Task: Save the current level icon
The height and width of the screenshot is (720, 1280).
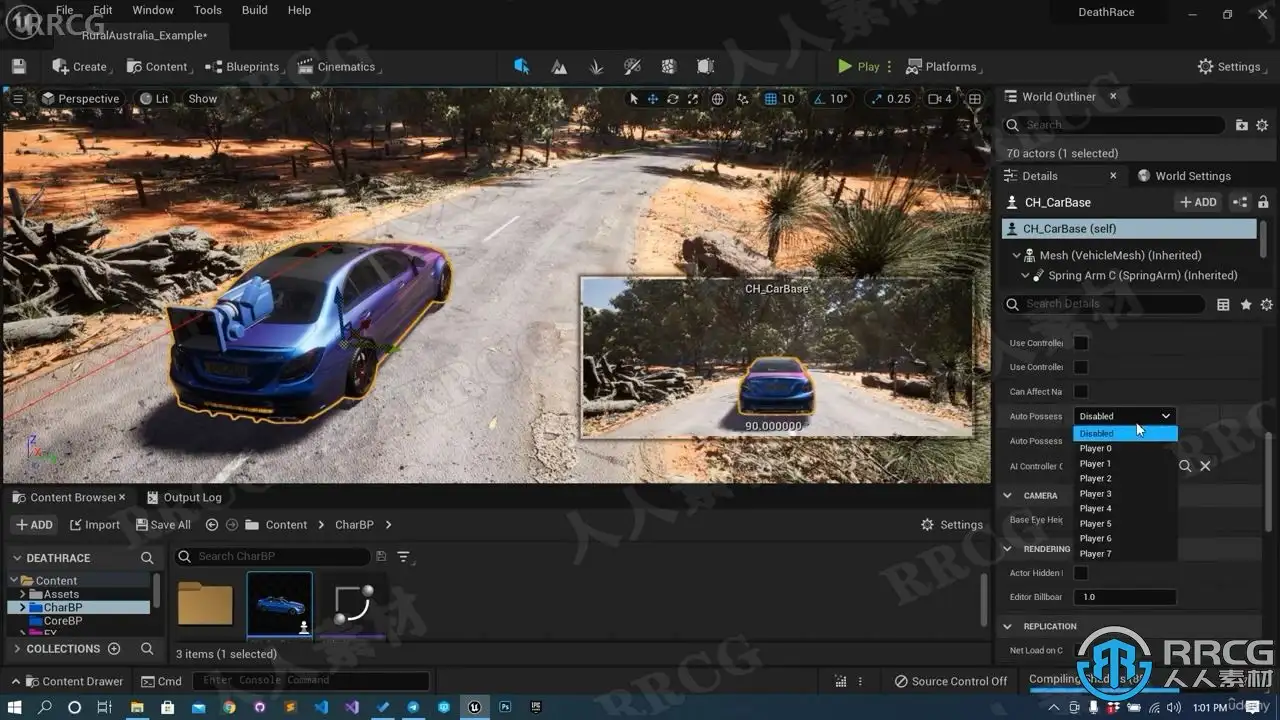Action: coord(19,67)
